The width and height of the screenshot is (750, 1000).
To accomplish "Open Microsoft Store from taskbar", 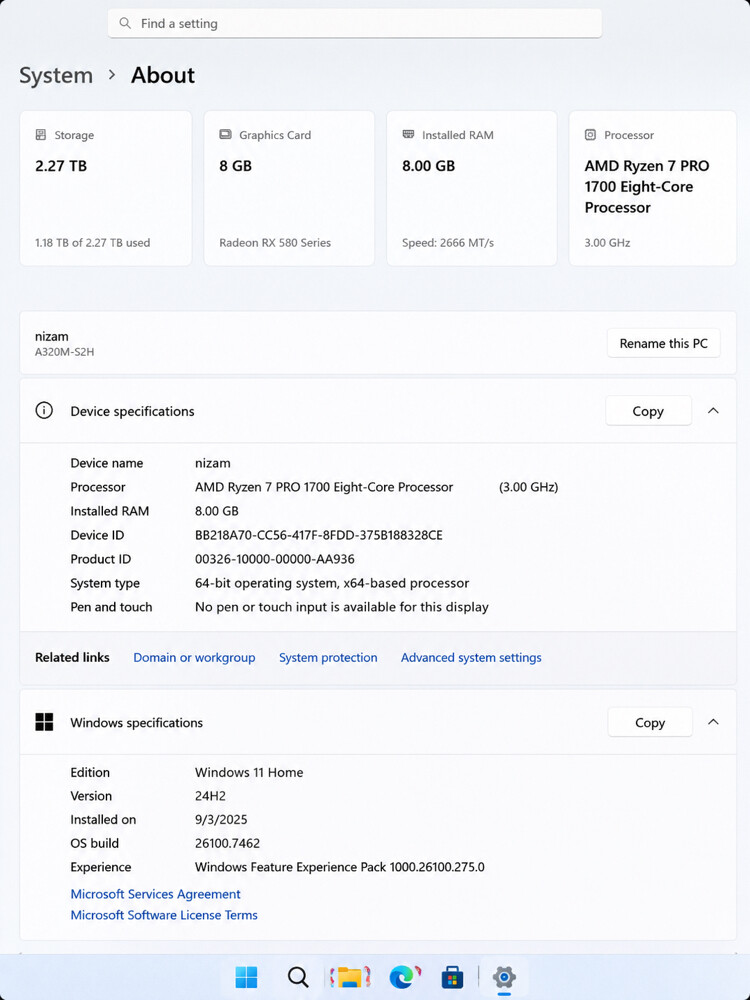I will pyautogui.click(x=452, y=976).
